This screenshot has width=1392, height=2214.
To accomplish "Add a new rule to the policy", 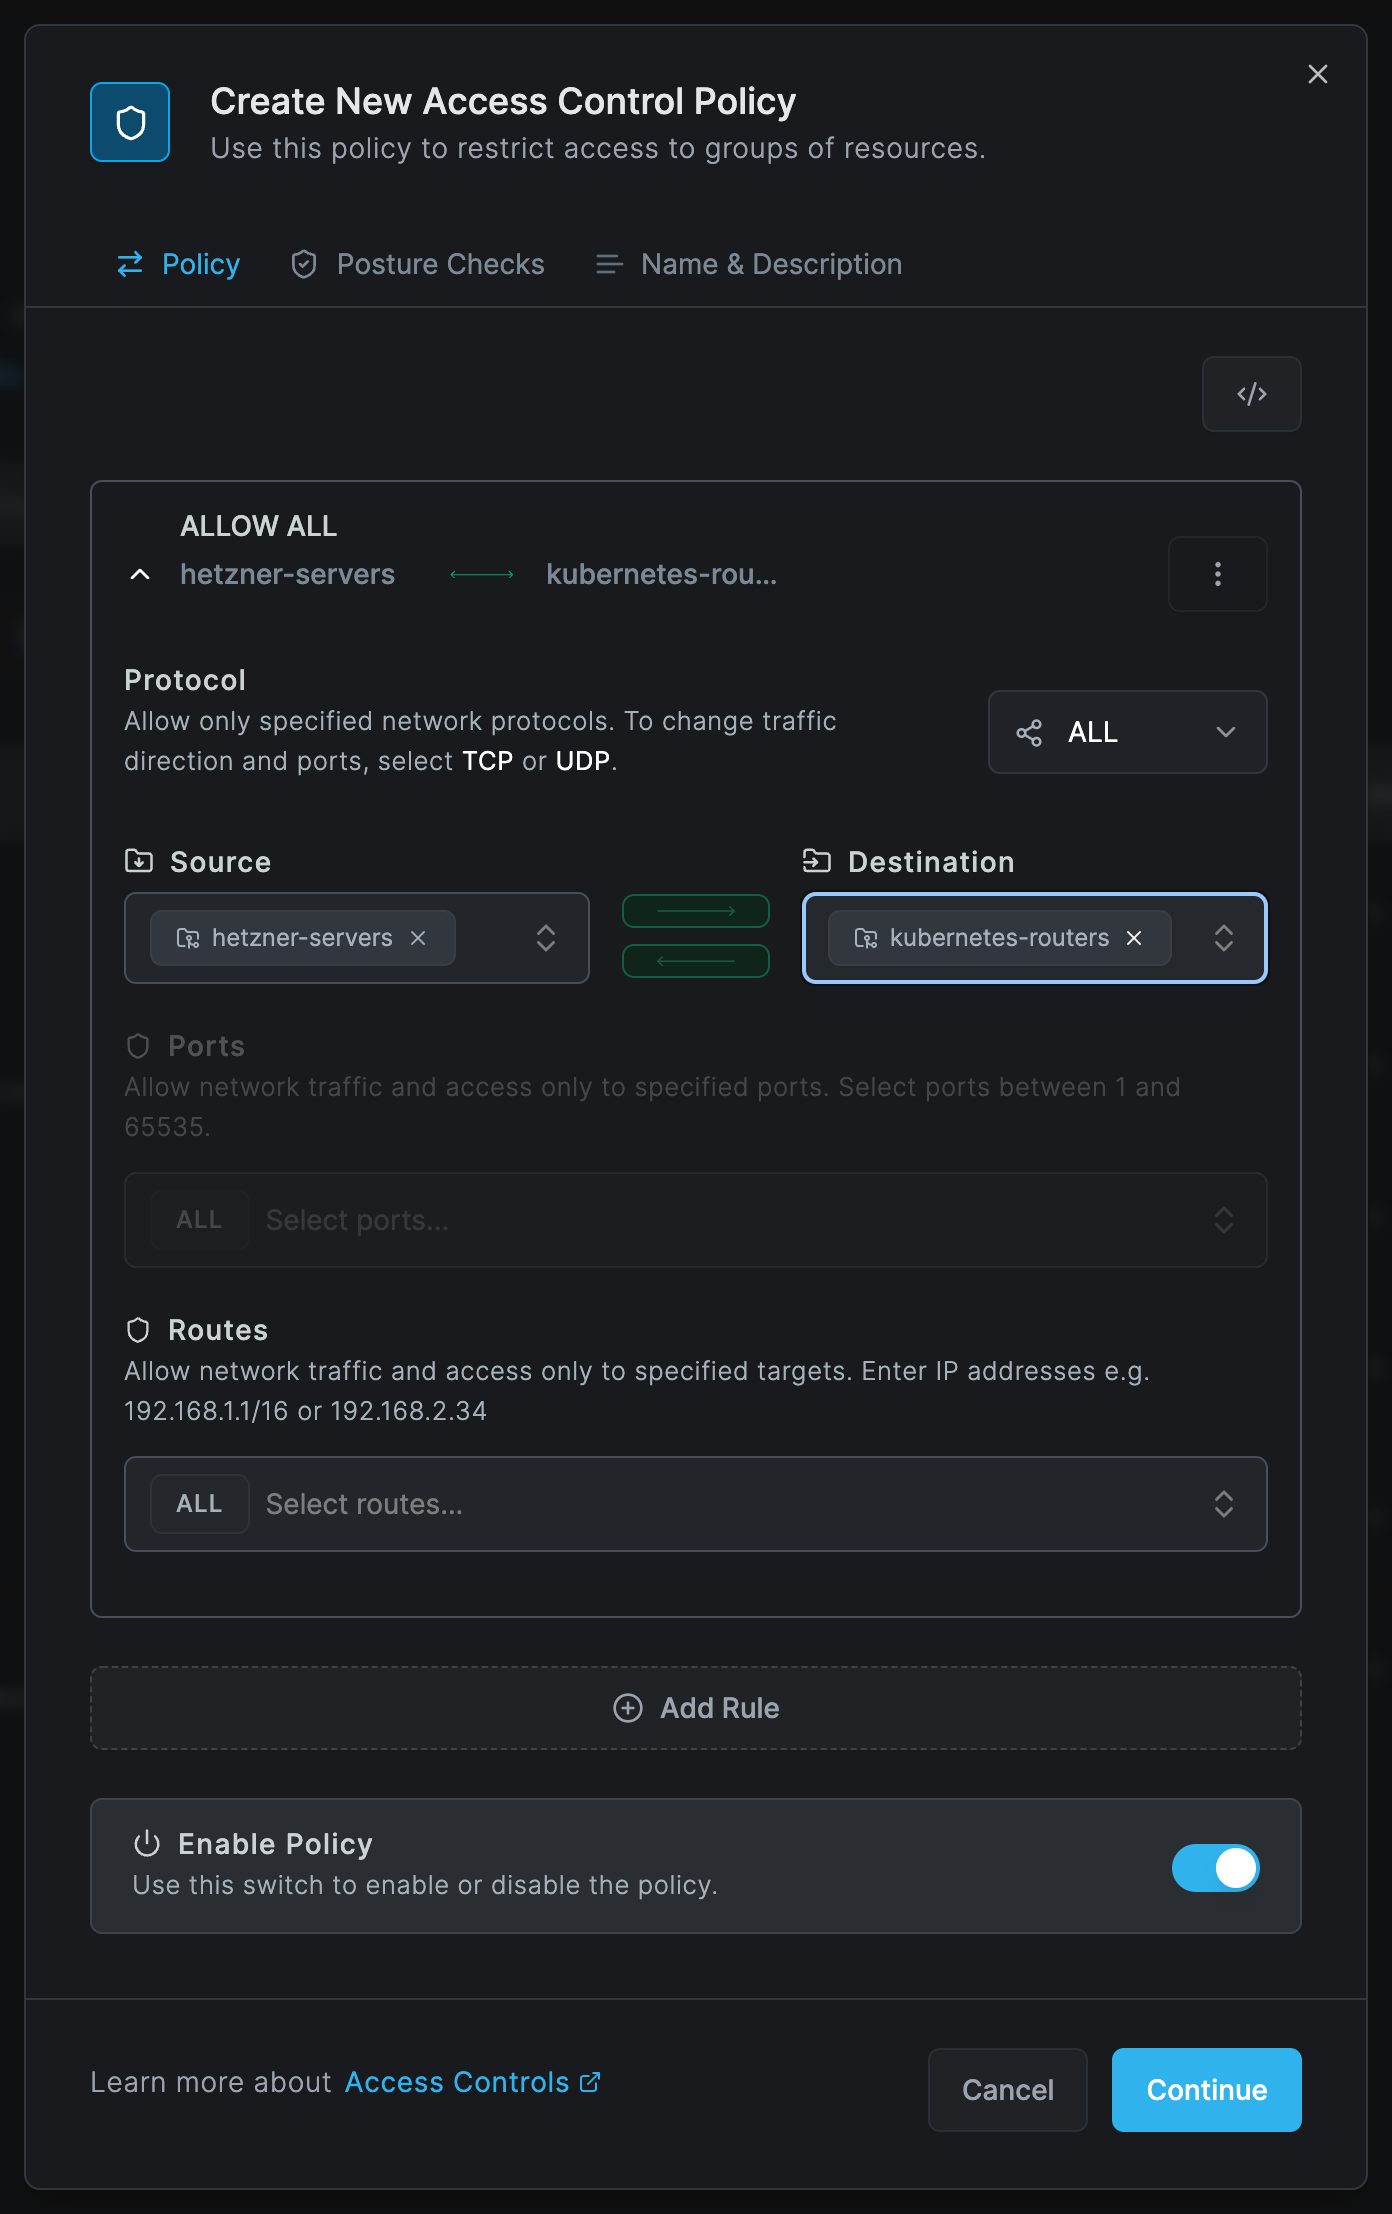I will click(x=696, y=1708).
